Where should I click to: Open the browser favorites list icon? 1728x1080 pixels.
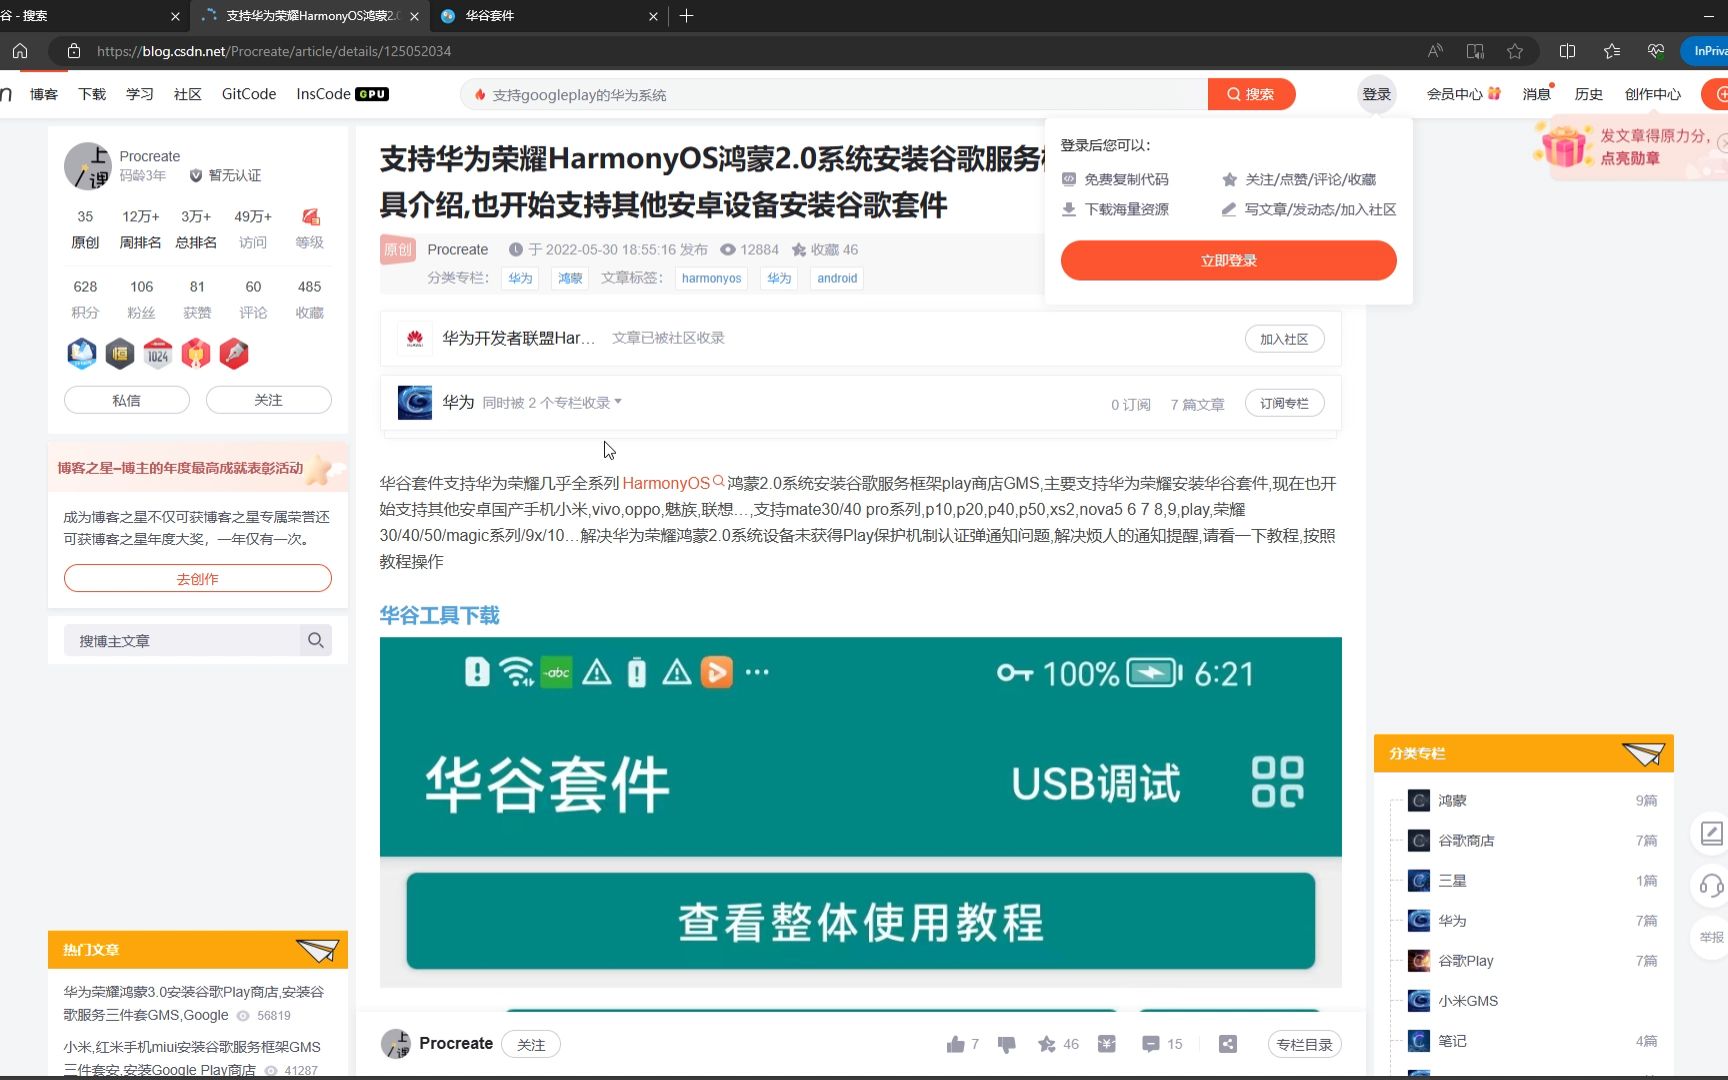pos(1611,51)
